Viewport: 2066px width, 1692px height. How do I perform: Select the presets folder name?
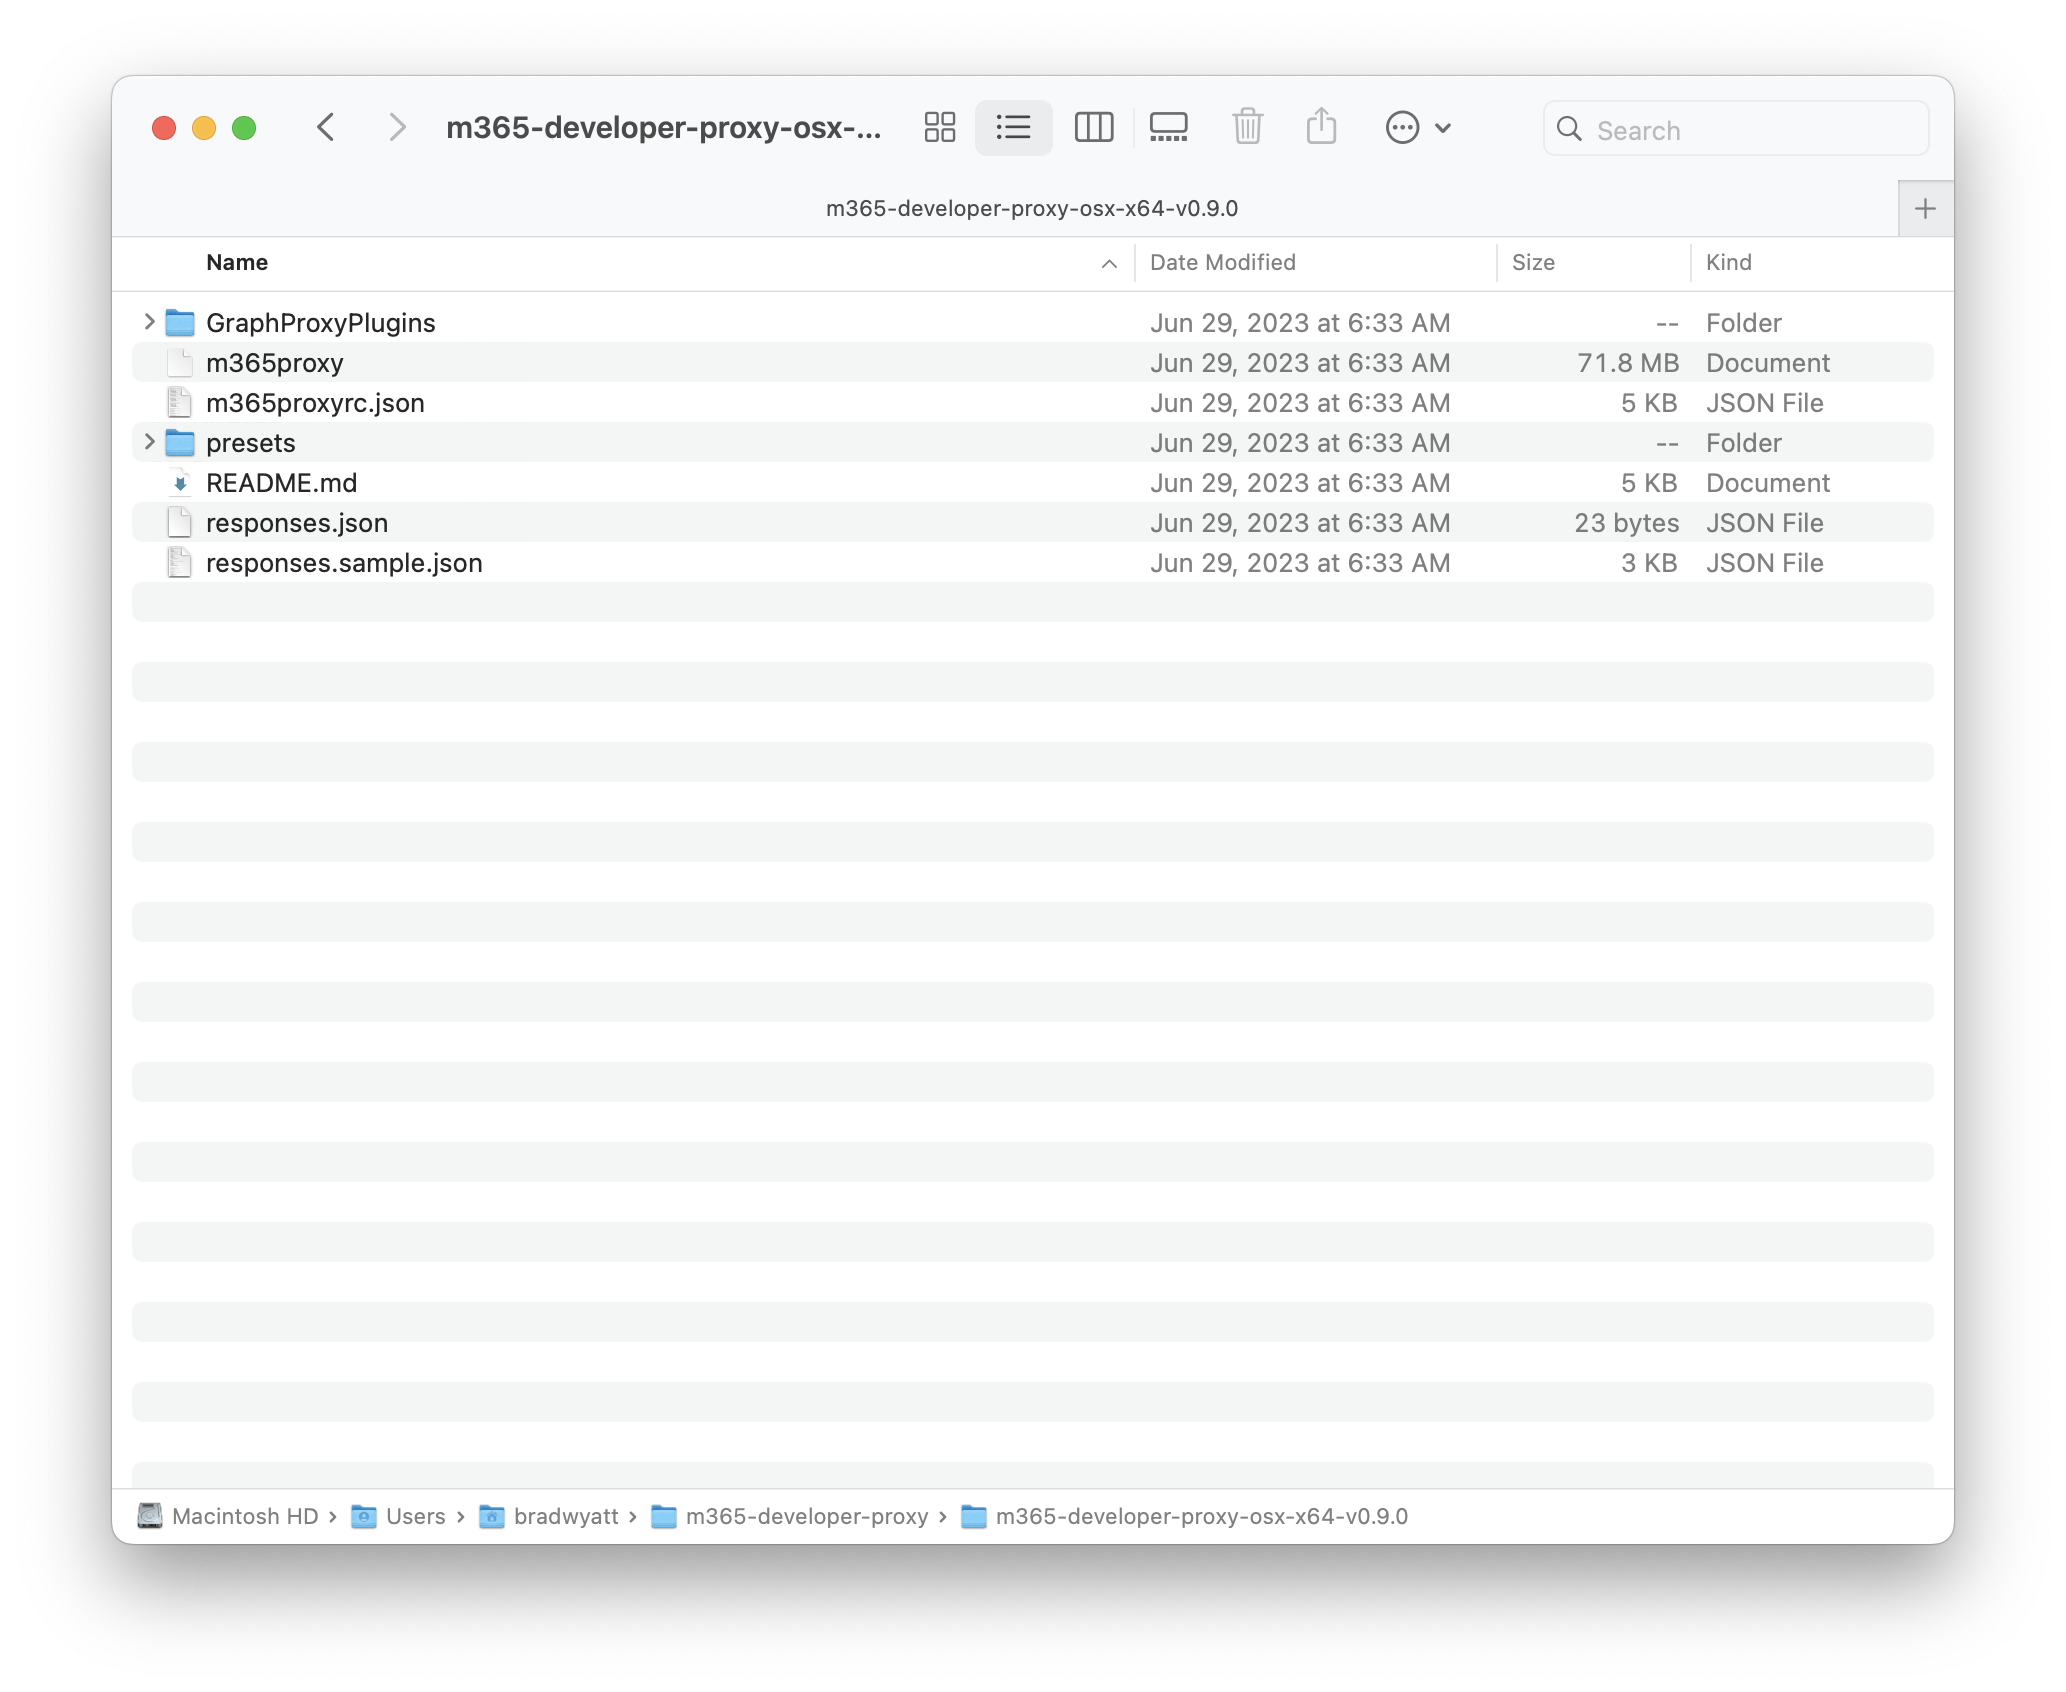click(250, 443)
